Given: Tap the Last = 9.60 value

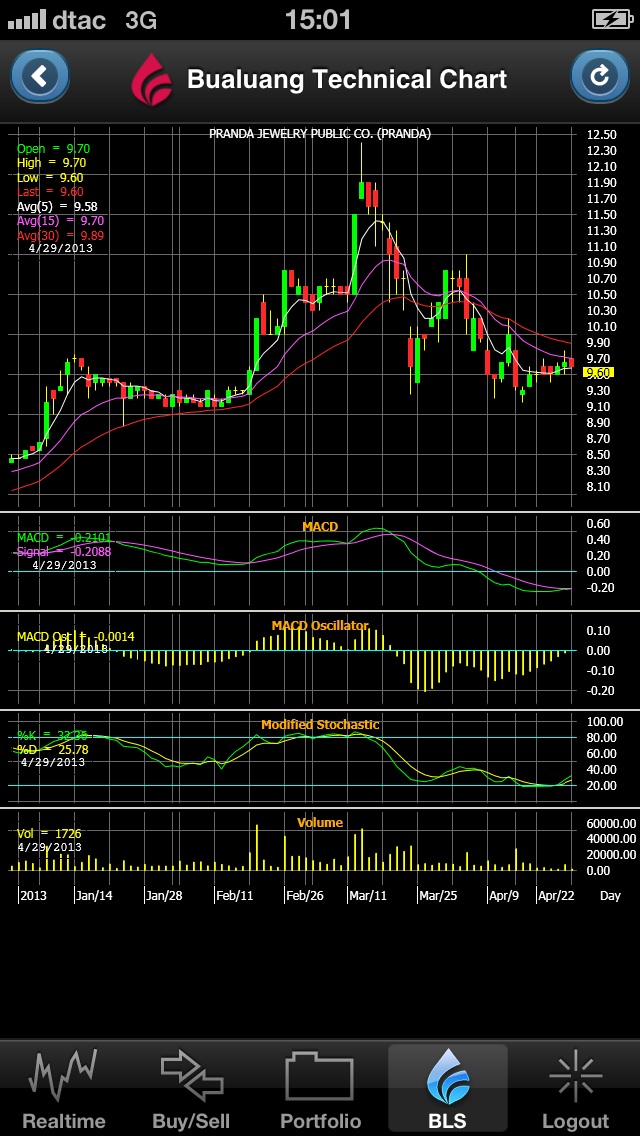Looking at the screenshot, I should pos(50,191).
